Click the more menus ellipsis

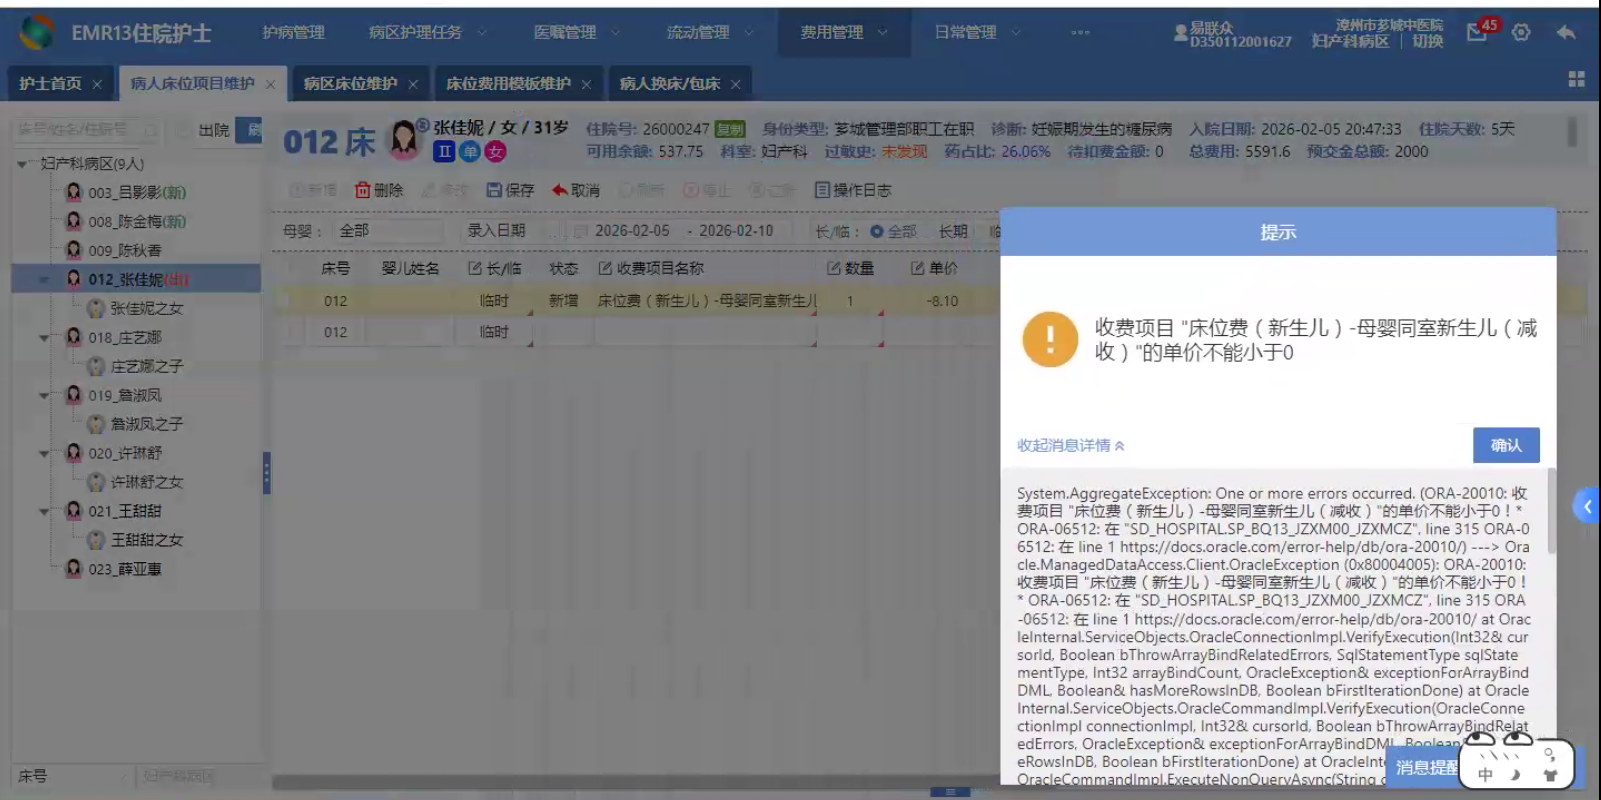[1080, 32]
